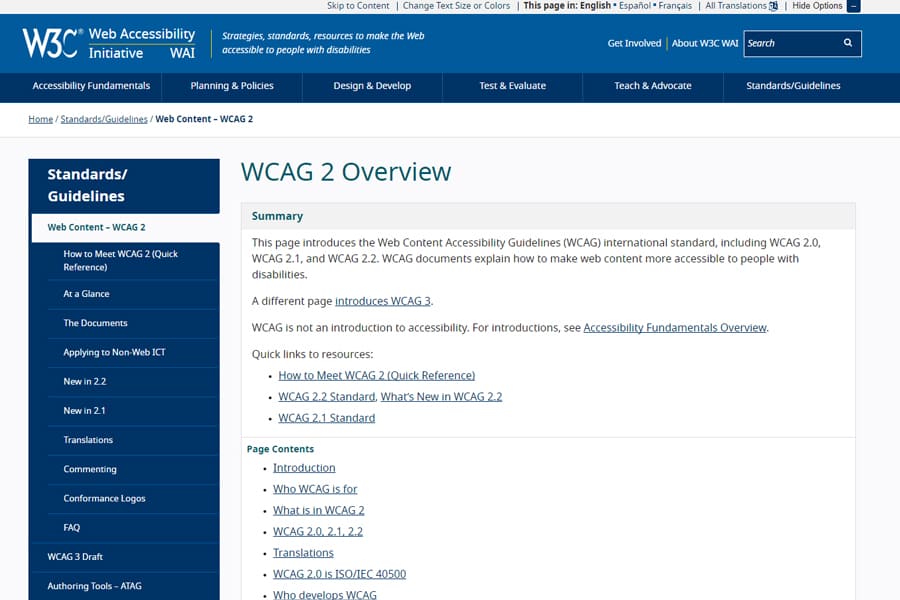
Task: Open Test & Evaluate menu
Action: coord(513,86)
